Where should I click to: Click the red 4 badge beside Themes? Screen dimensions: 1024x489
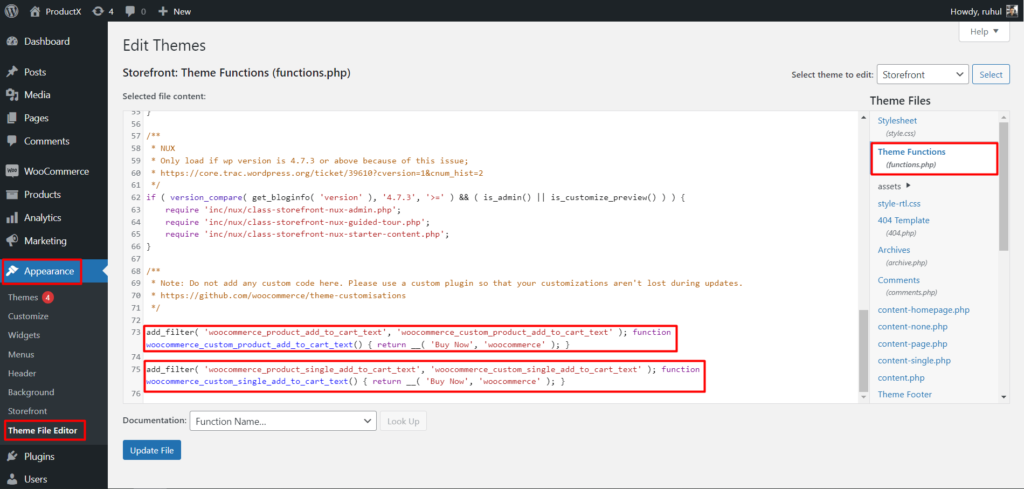coord(48,297)
